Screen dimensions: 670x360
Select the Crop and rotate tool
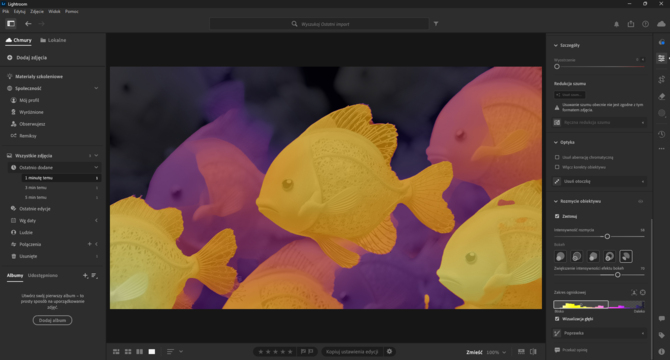tap(661, 79)
